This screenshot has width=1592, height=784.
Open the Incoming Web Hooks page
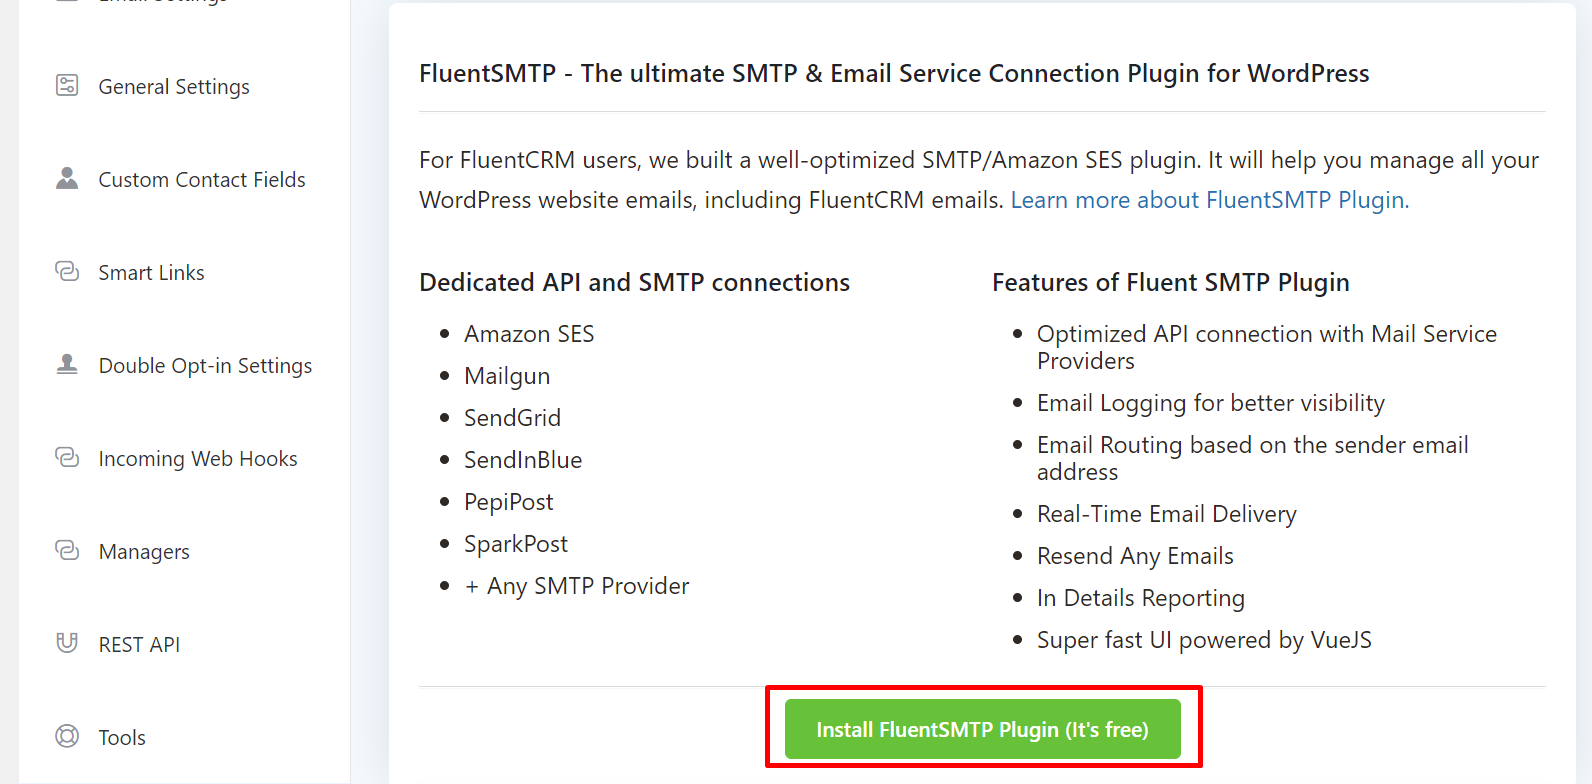pyautogui.click(x=197, y=457)
